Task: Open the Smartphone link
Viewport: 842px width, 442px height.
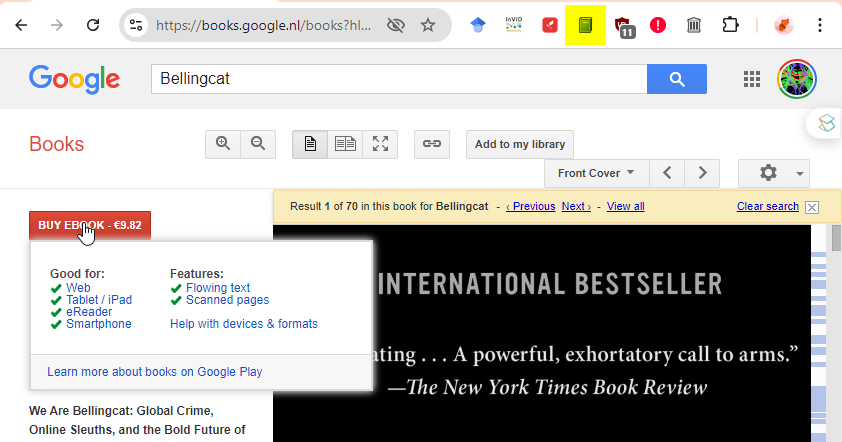Action: coord(99,324)
